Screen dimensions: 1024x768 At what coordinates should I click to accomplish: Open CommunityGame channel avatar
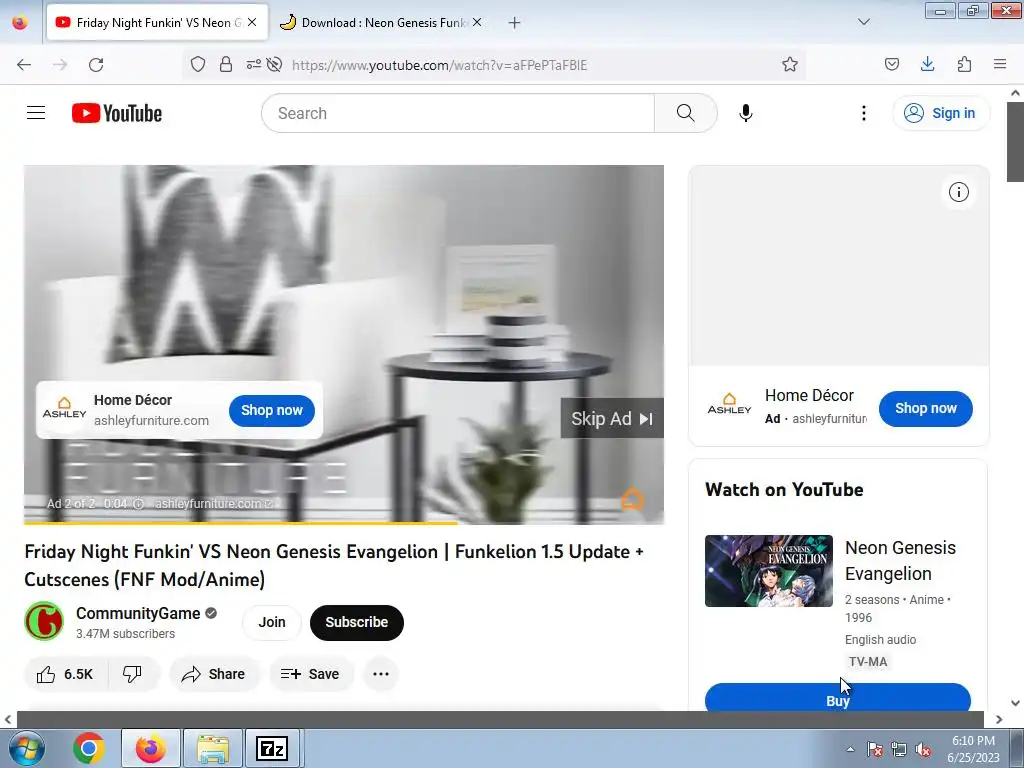pyautogui.click(x=44, y=621)
